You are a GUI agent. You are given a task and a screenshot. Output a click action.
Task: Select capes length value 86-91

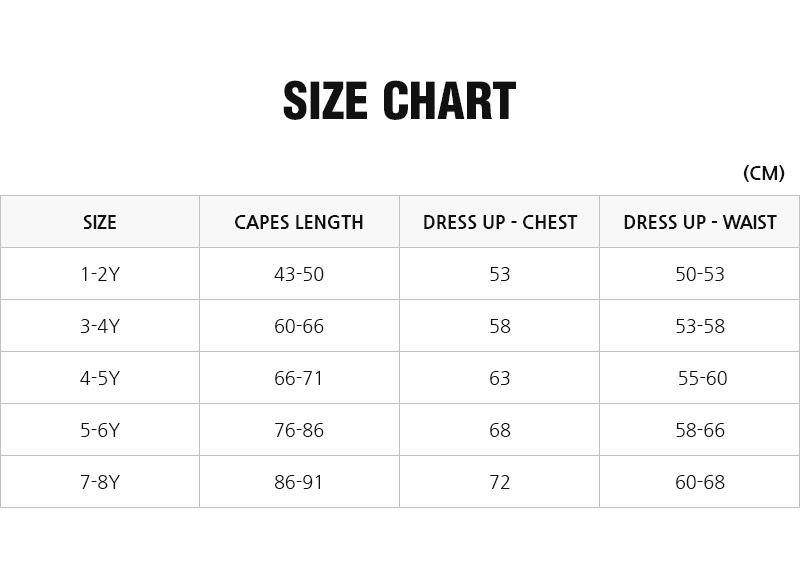point(299,482)
